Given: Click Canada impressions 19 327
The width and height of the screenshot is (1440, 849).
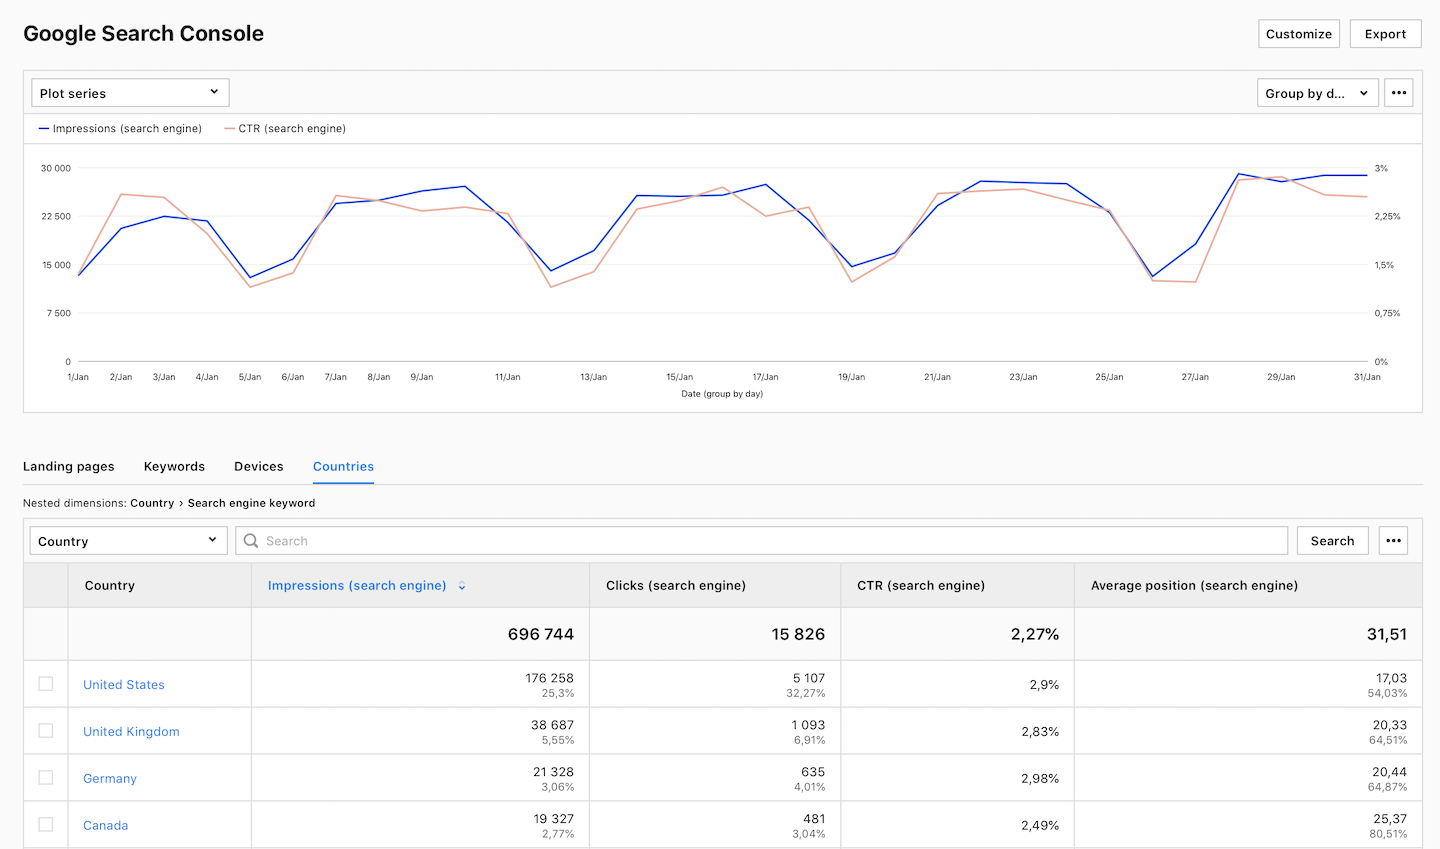Looking at the screenshot, I should (x=554, y=819).
